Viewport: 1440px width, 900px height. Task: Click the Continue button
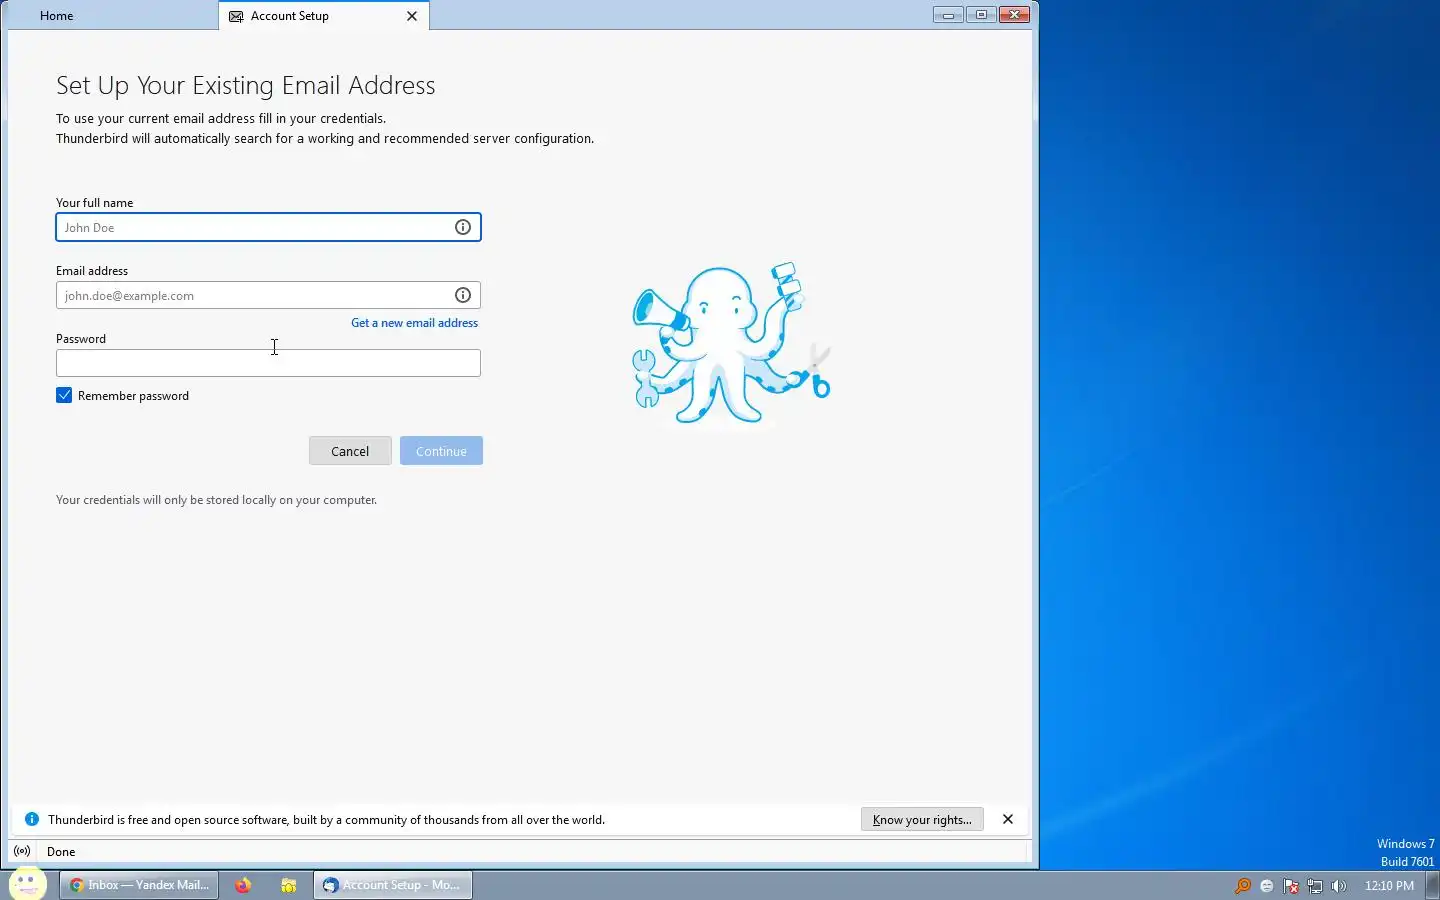[441, 451]
